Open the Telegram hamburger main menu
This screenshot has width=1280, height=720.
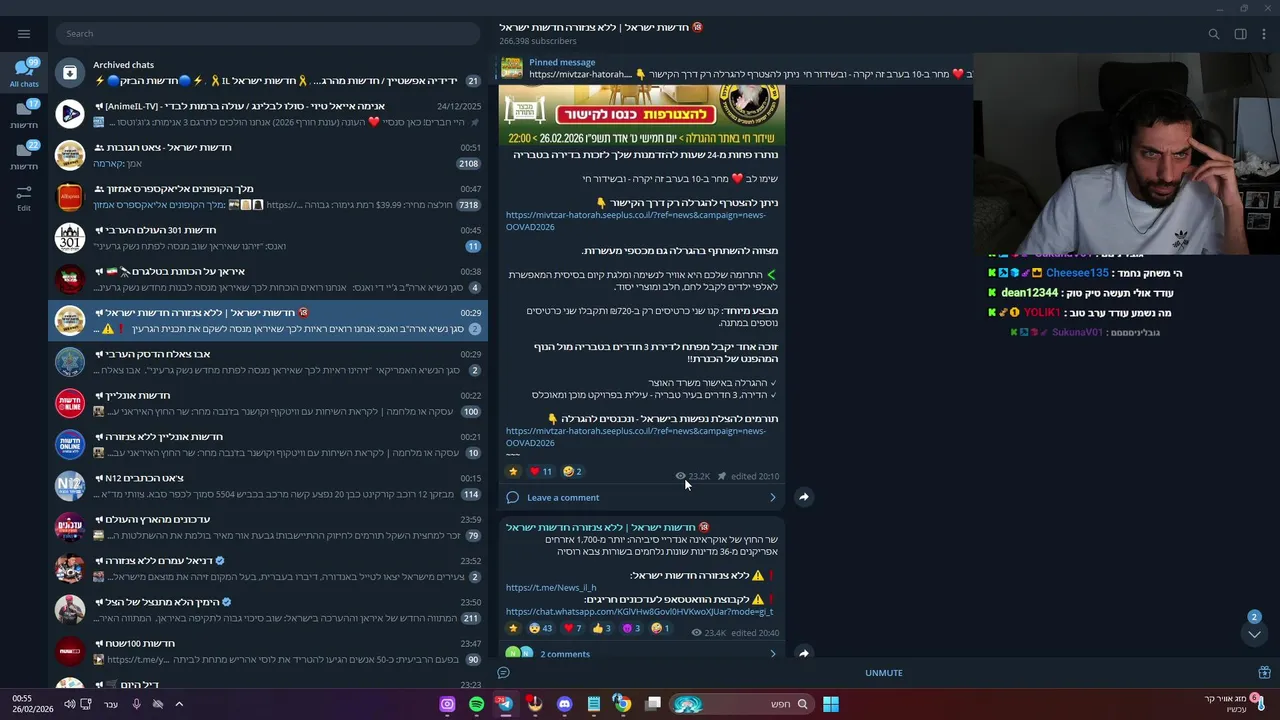pyautogui.click(x=24, y=34)
